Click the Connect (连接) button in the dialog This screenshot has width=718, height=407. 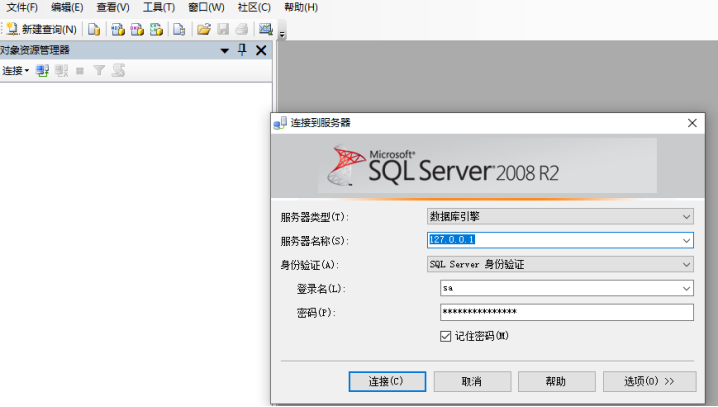[387, 381]
